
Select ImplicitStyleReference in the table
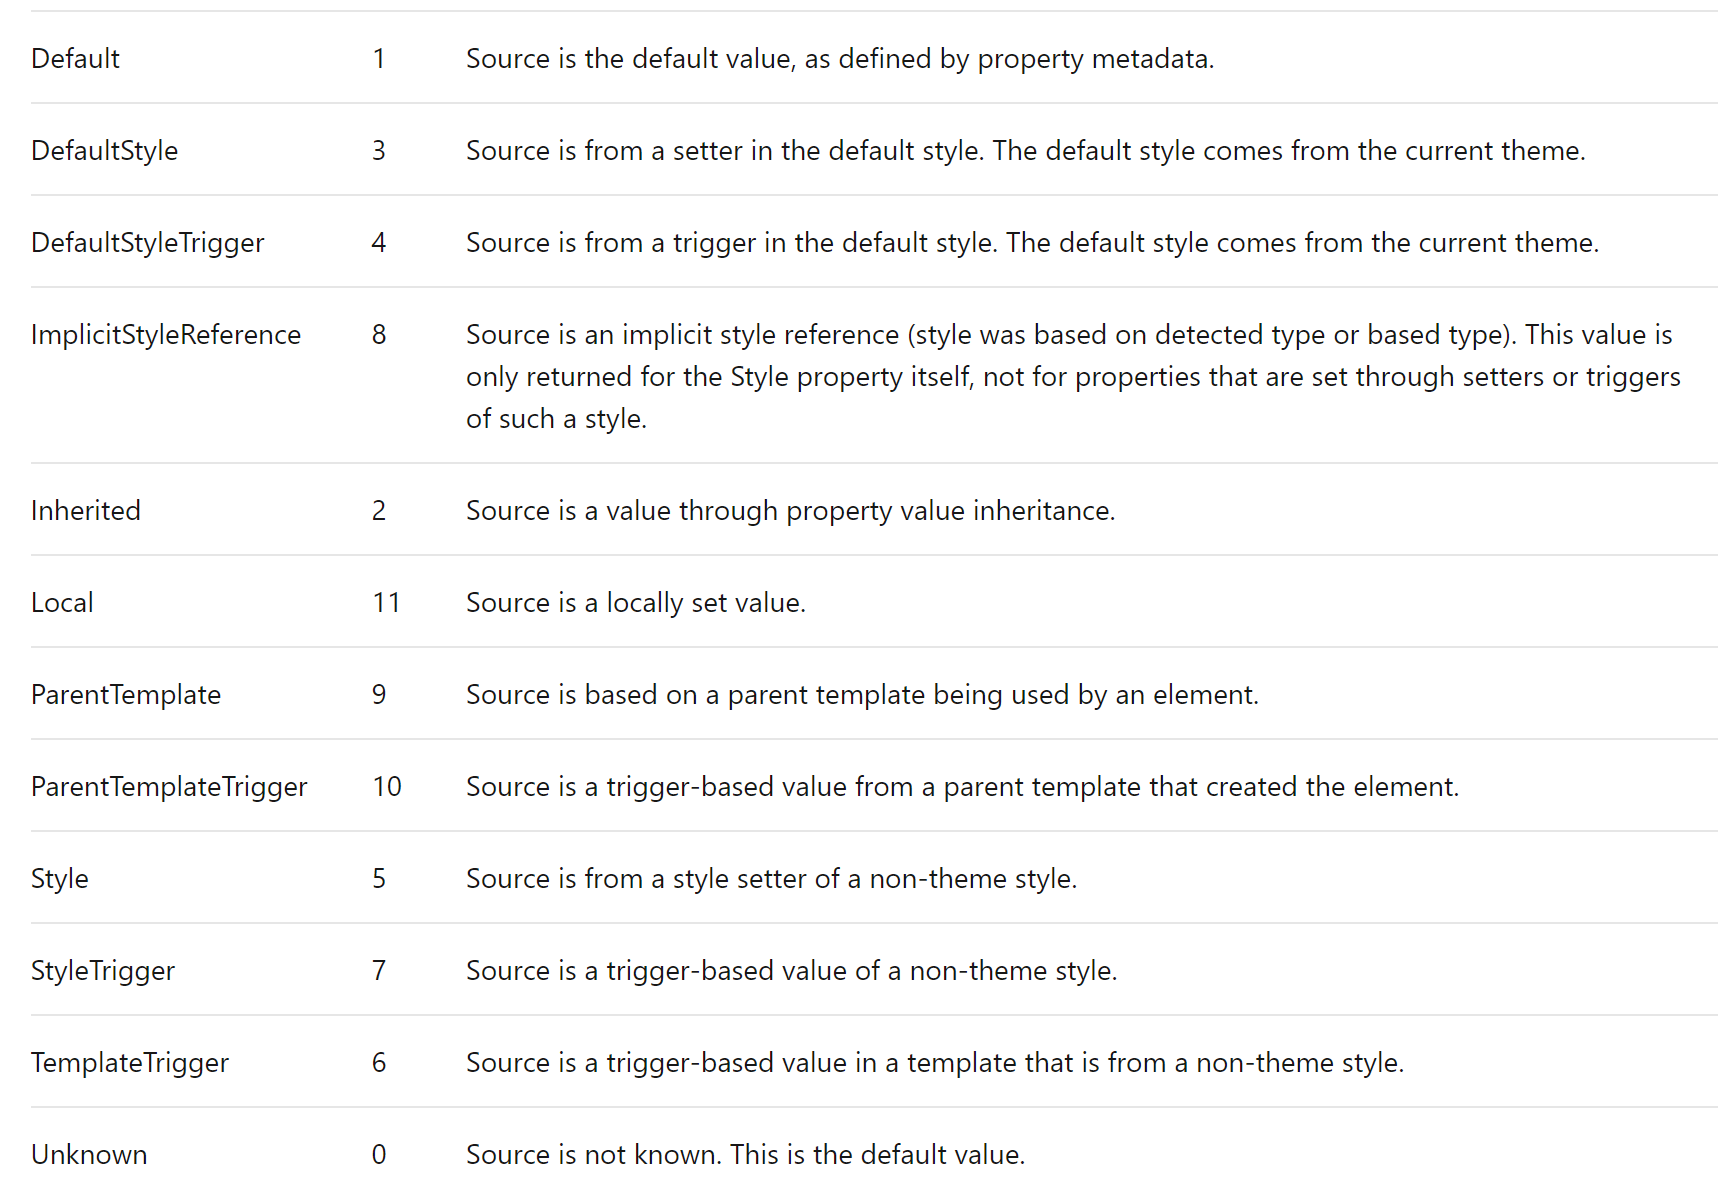tap(166, 335)
